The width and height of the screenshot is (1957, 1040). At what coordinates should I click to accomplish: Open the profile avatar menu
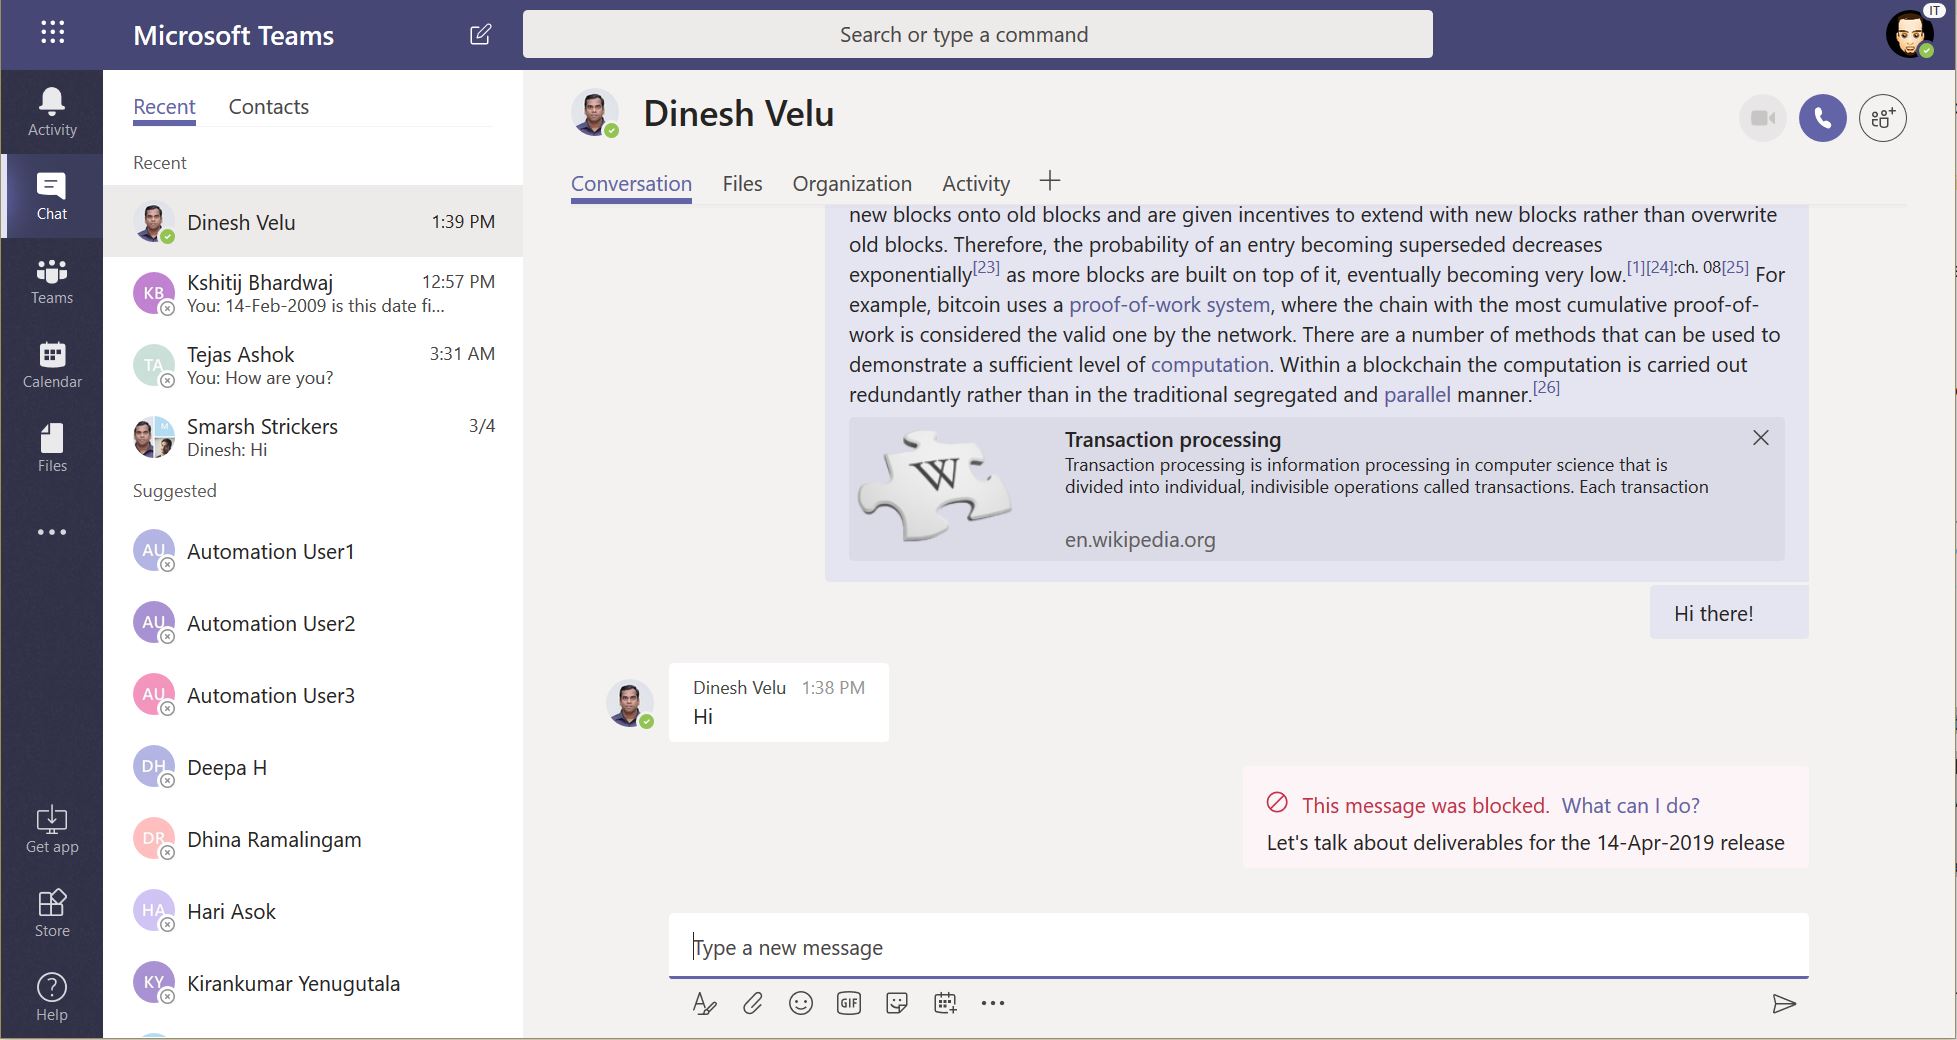(x=1910, y=34)
